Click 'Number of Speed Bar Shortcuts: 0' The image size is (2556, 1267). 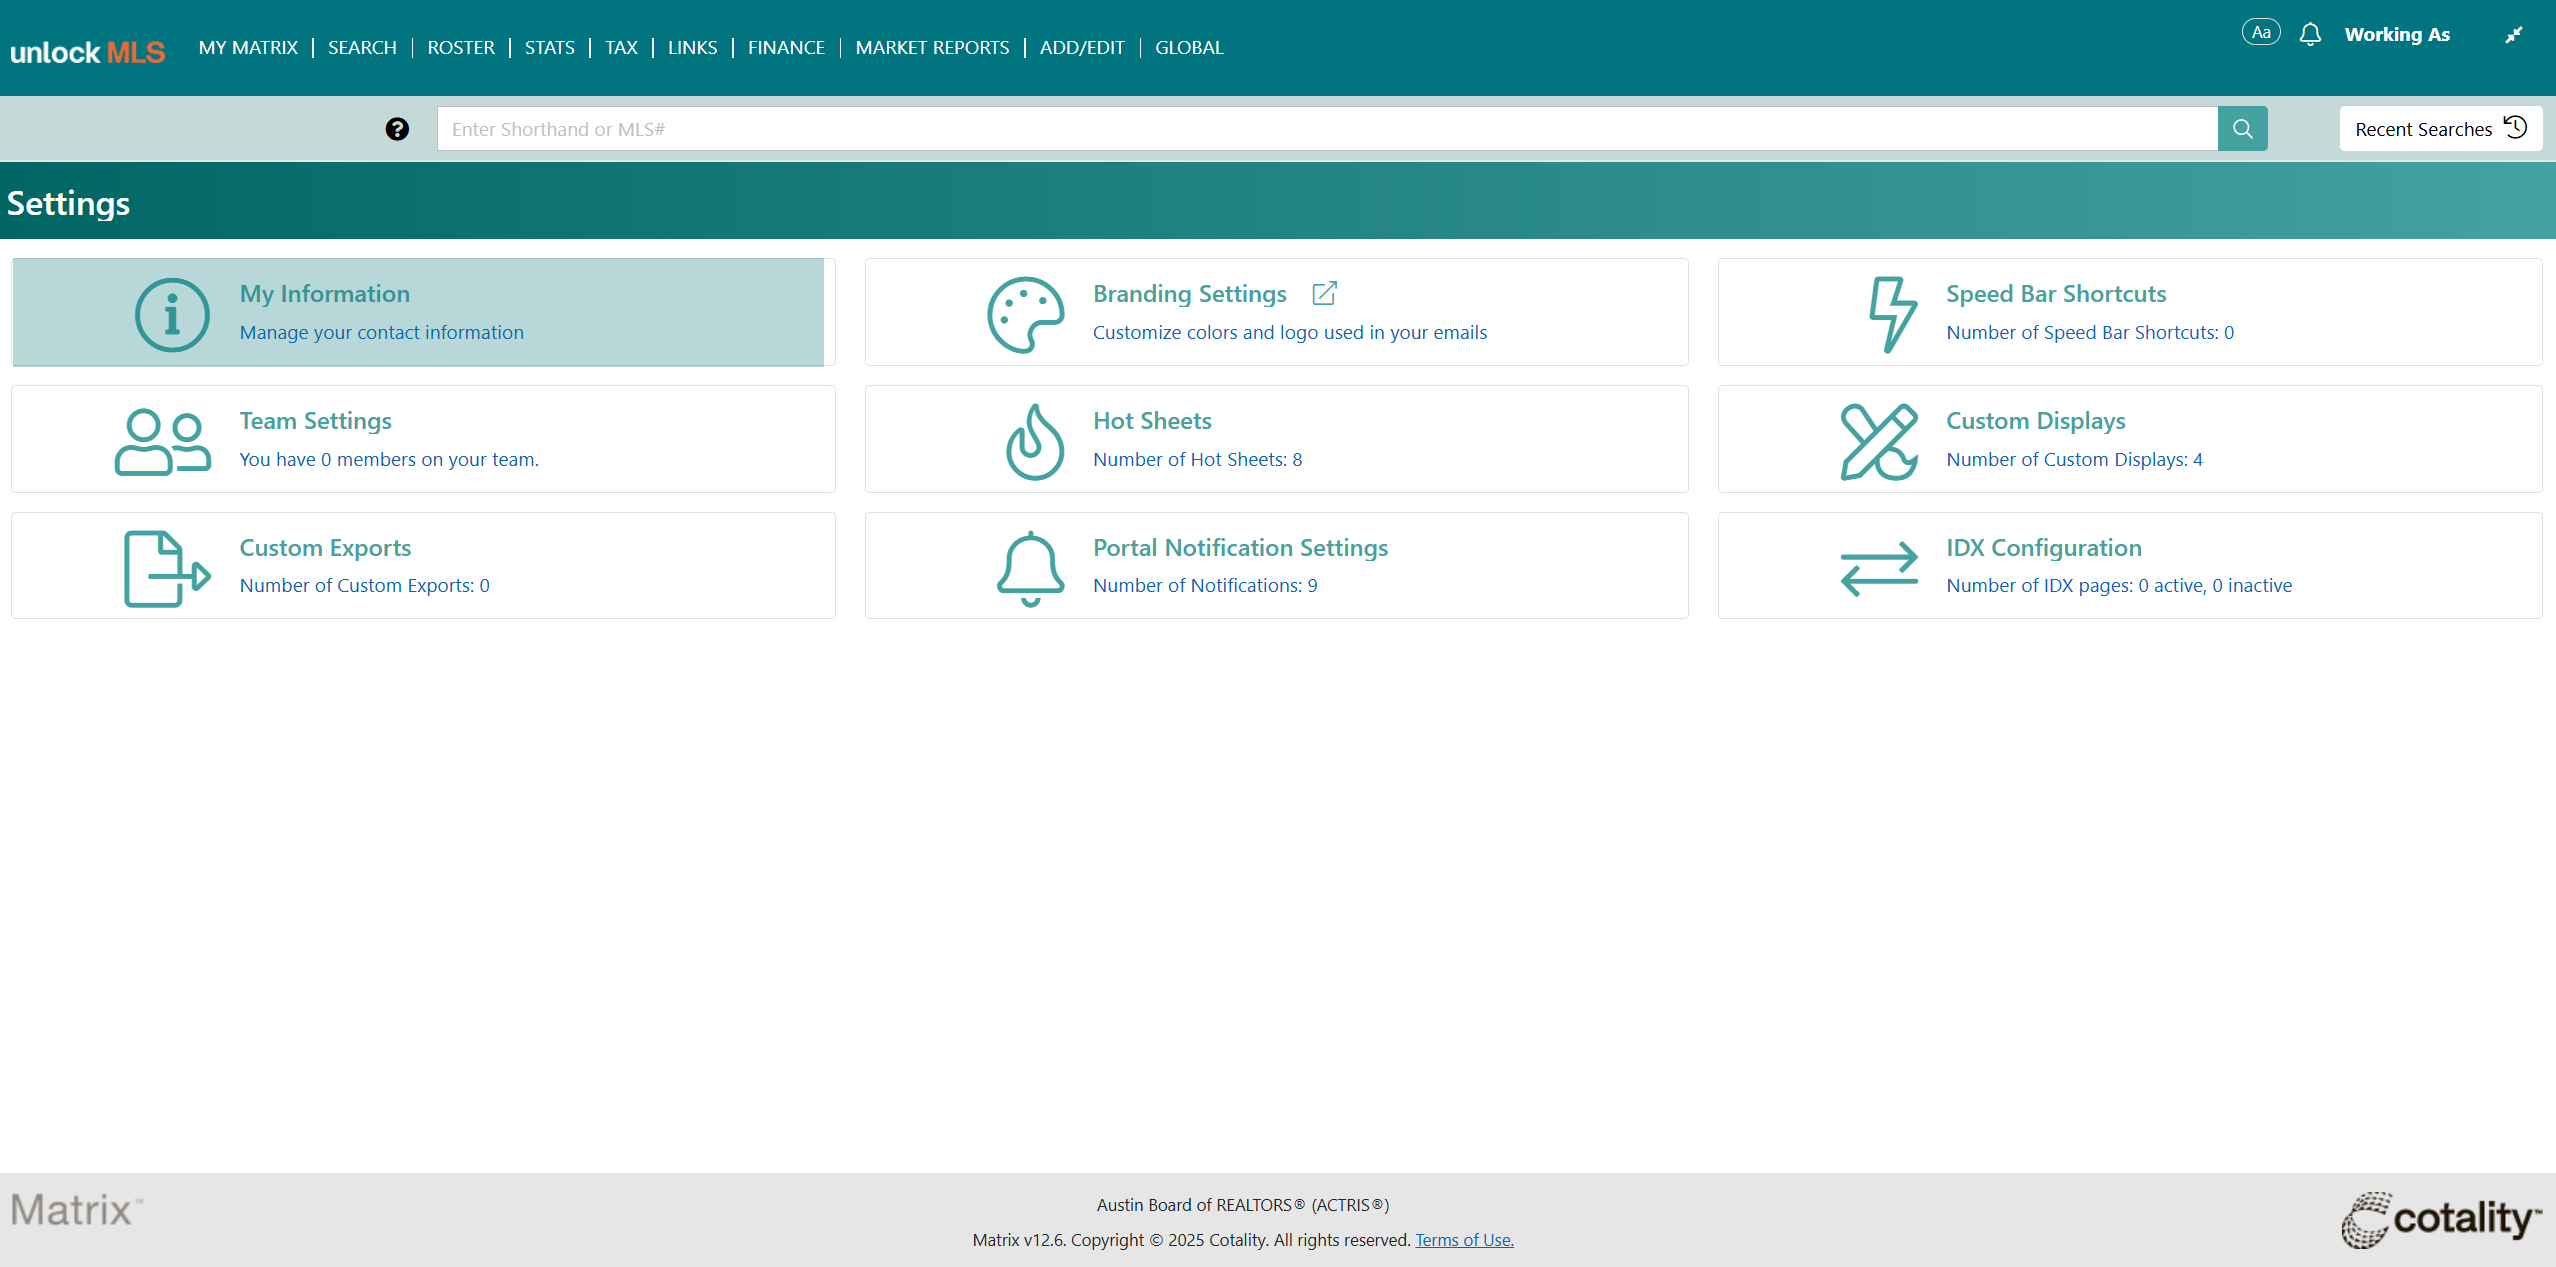pyautogui.click(x=2089, y=332)
